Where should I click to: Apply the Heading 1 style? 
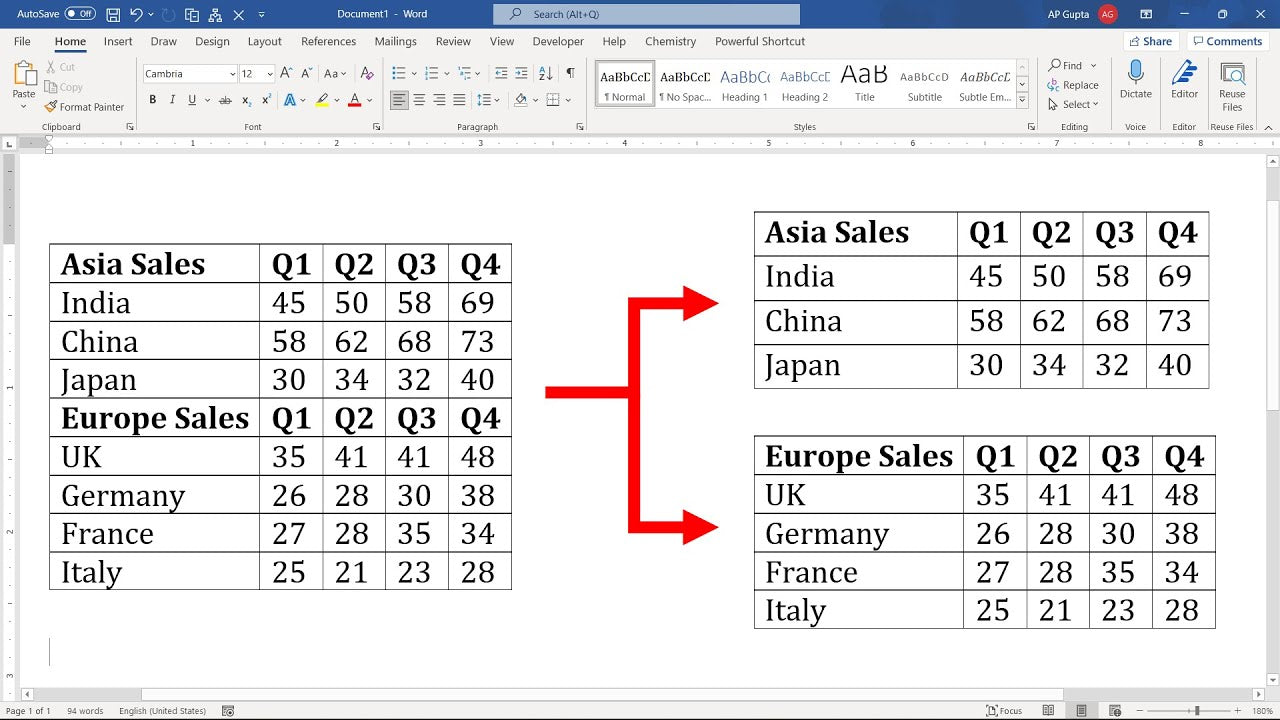pos(744,83)
